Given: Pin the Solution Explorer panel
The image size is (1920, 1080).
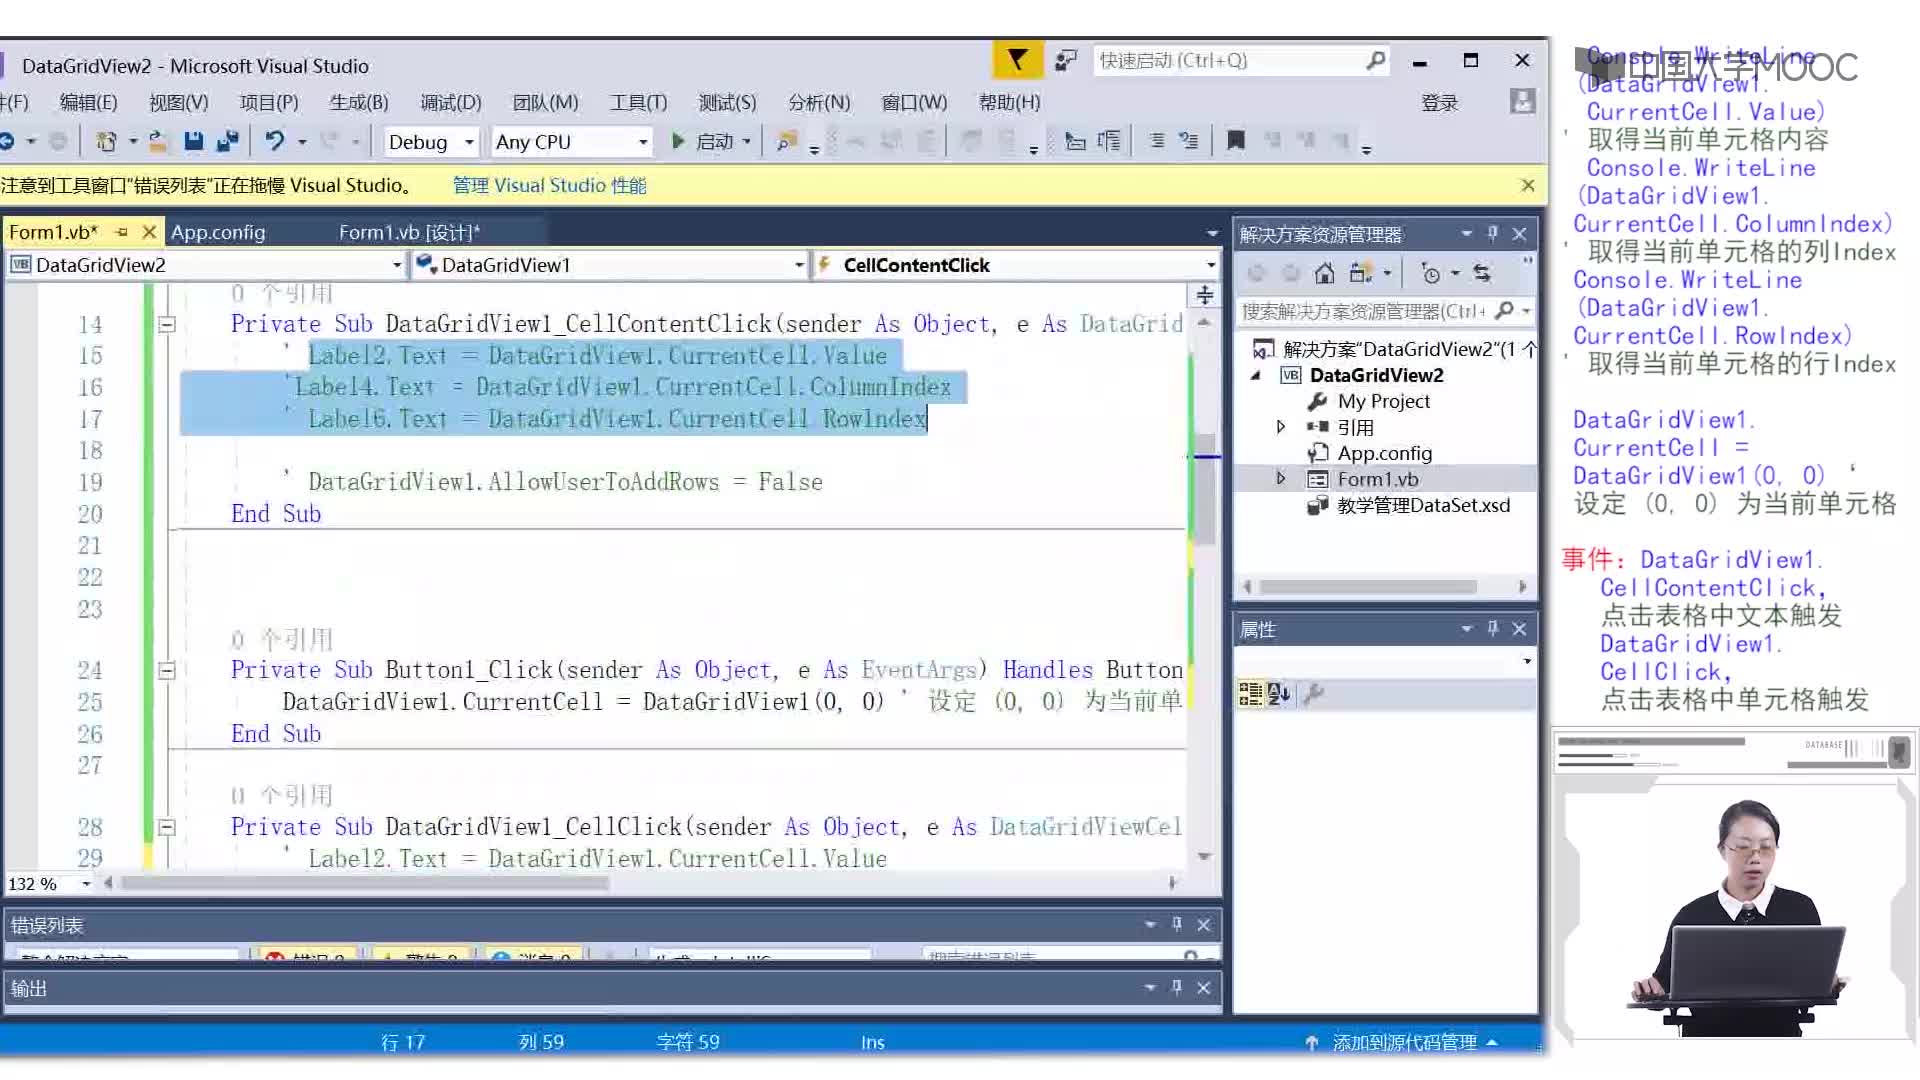Looking at the screenshot, I should point(1492,233).
